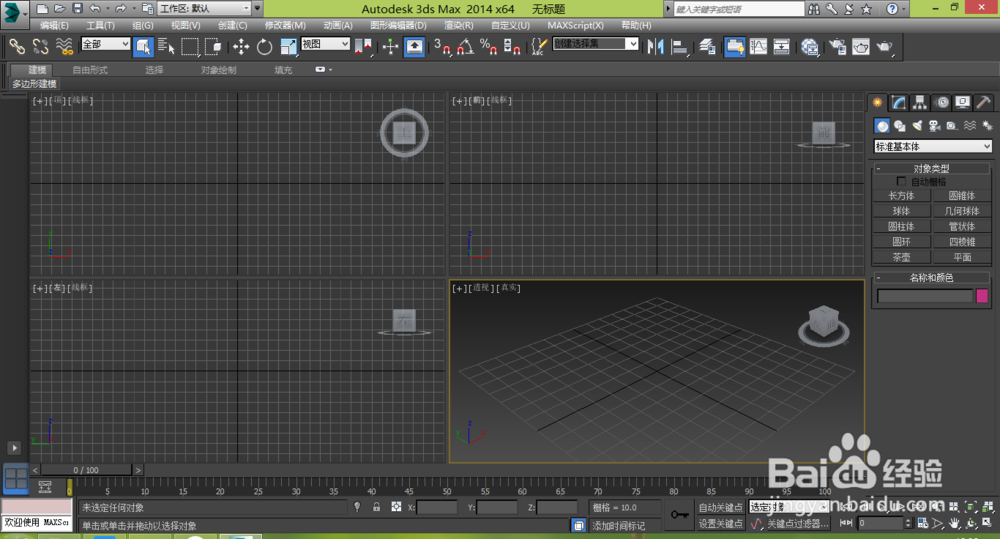Click the magenta object color swatch
The image size is (1000, 539).
pos(984,296)
